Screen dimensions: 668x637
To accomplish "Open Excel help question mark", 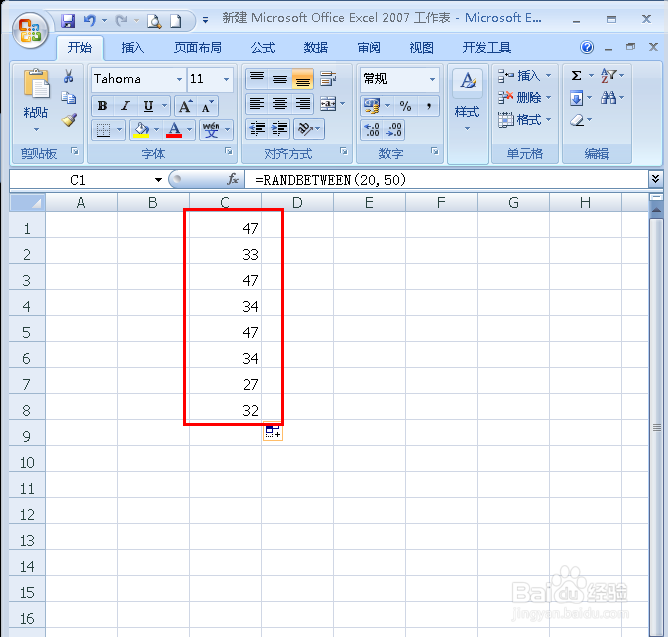I will tap(587, 47).
